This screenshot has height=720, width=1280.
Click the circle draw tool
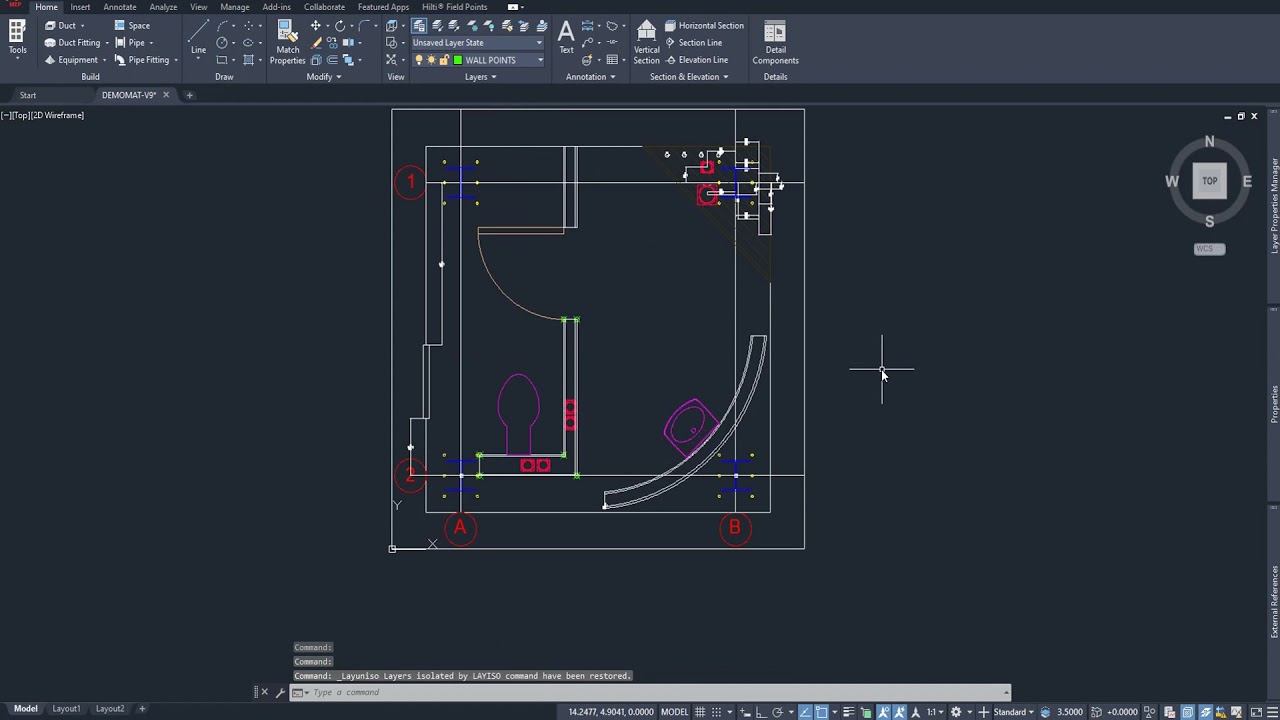(x=222, y=43)
